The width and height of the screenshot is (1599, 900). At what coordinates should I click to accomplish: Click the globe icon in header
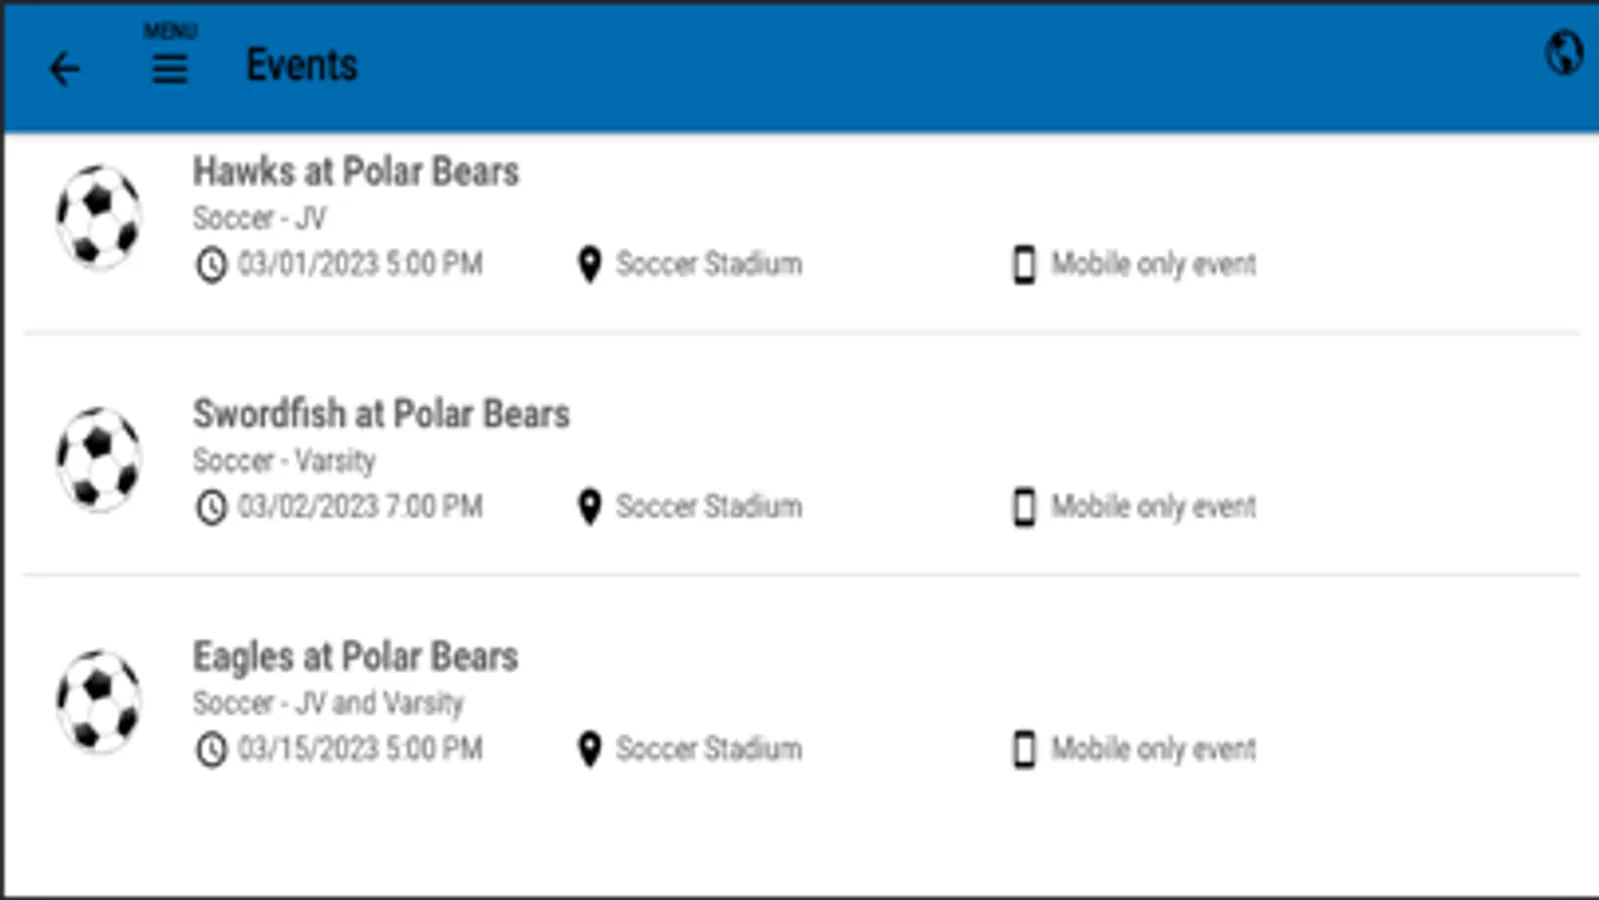pyautogui.click(x=1564, y=53)
